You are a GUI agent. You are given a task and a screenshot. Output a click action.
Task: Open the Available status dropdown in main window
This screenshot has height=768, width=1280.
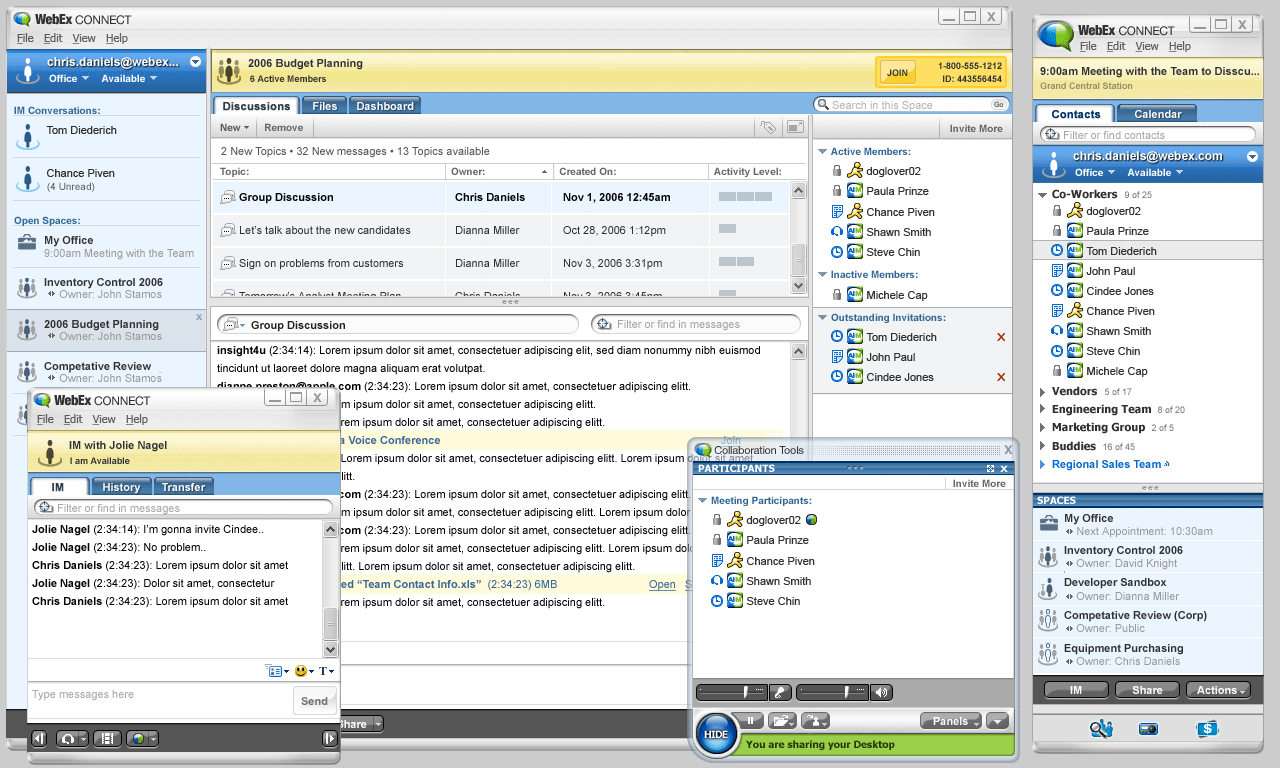point(129,78)
